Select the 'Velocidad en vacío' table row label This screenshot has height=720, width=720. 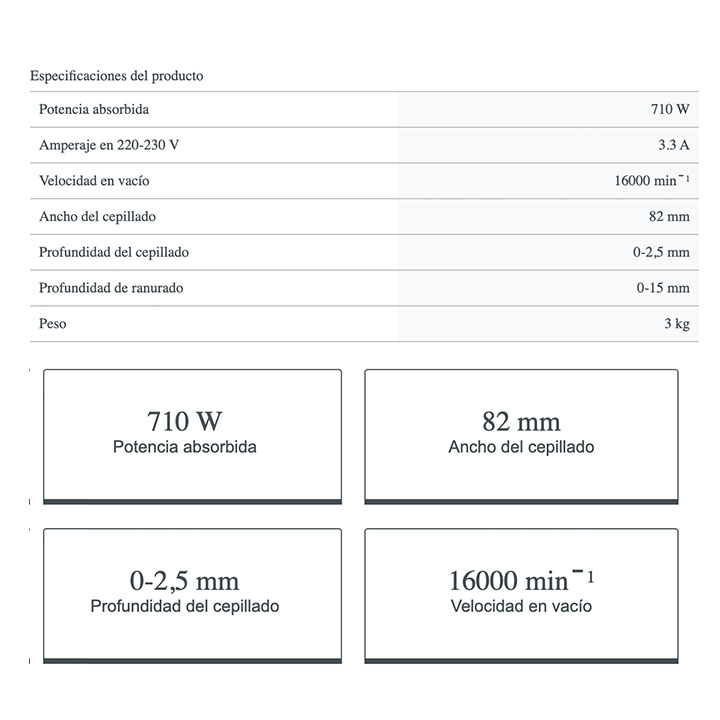tap(94, 181)
